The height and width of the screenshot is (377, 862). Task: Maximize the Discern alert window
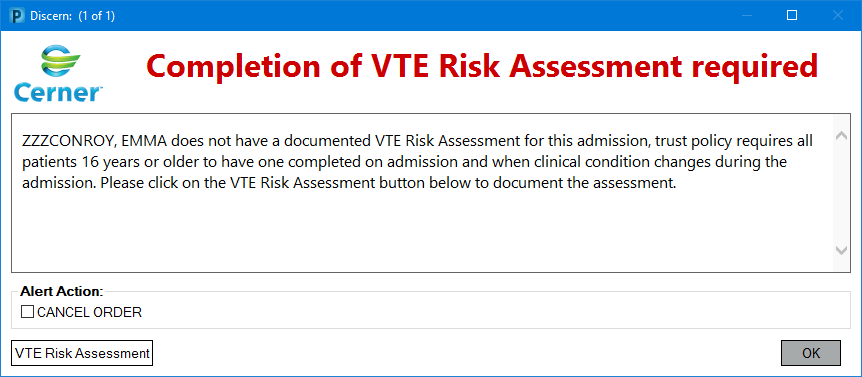click(x=792, y=15)
